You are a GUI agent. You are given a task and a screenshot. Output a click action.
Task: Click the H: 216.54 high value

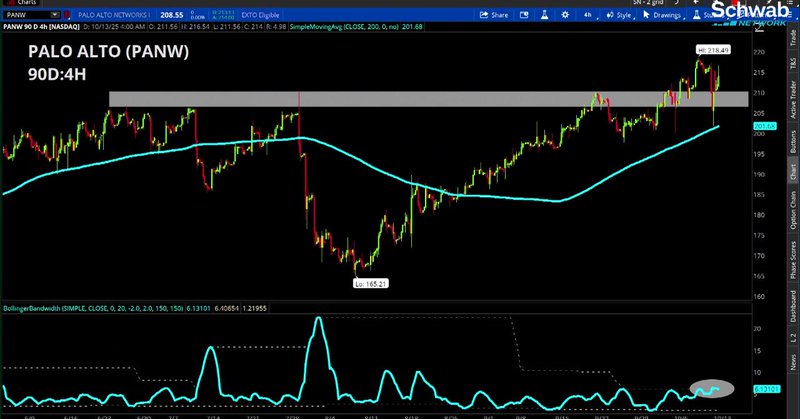193,27
